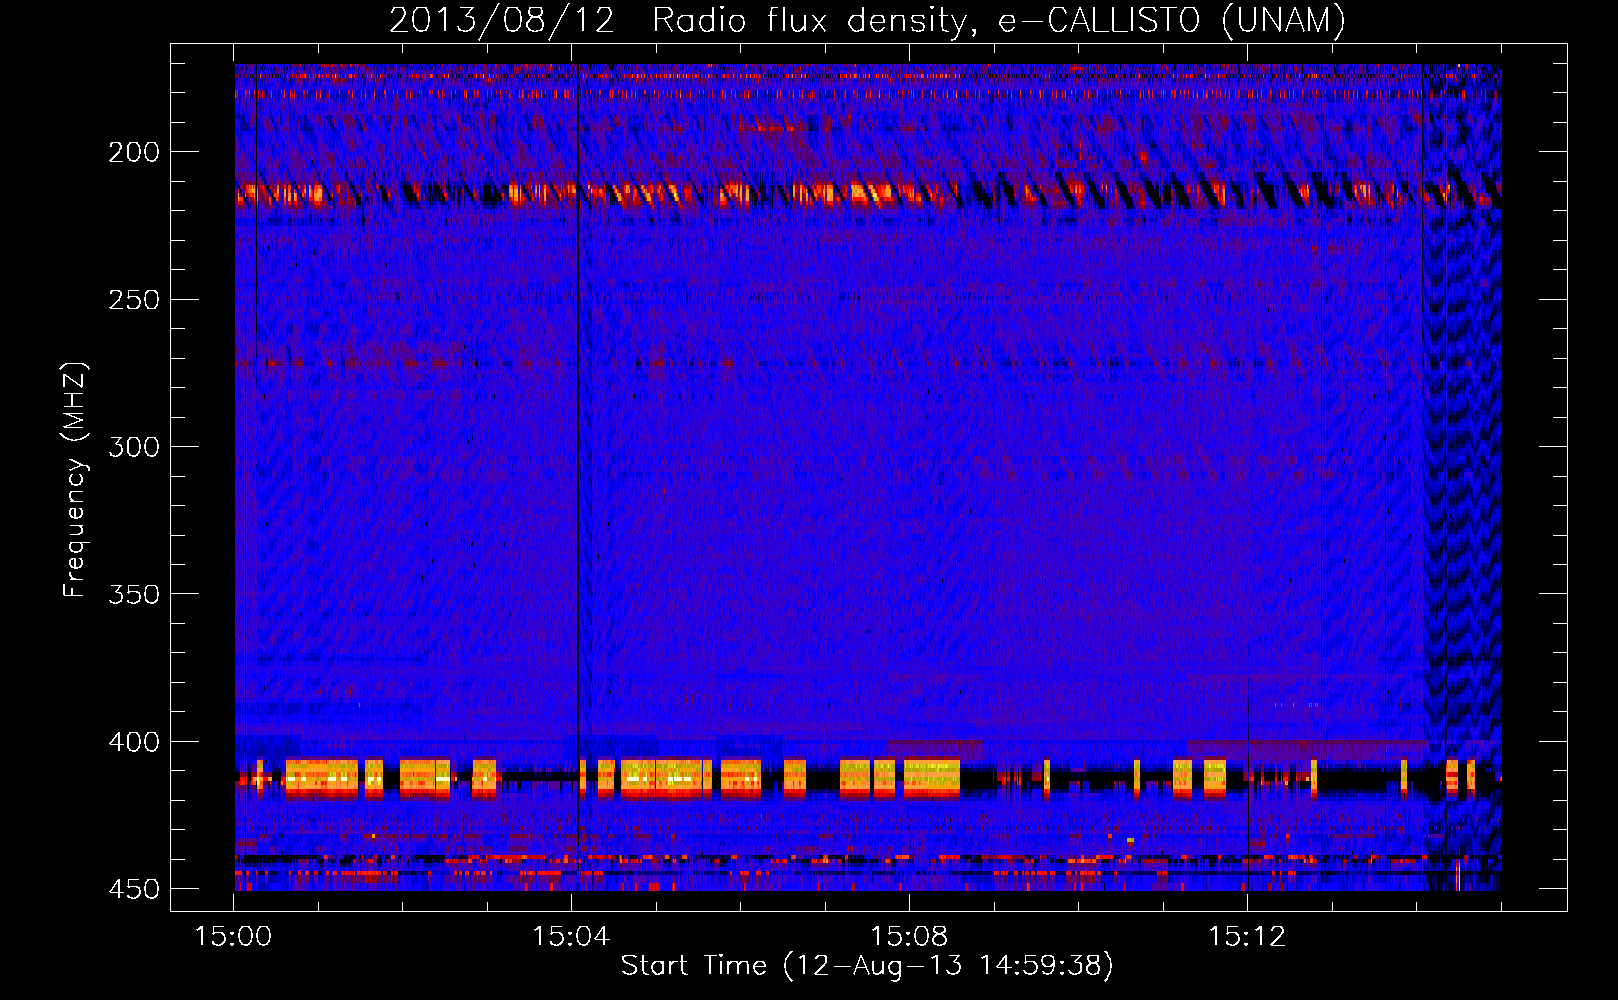Click the 400 frequency tick label
1618x1000 pixels.
point(134,742)
